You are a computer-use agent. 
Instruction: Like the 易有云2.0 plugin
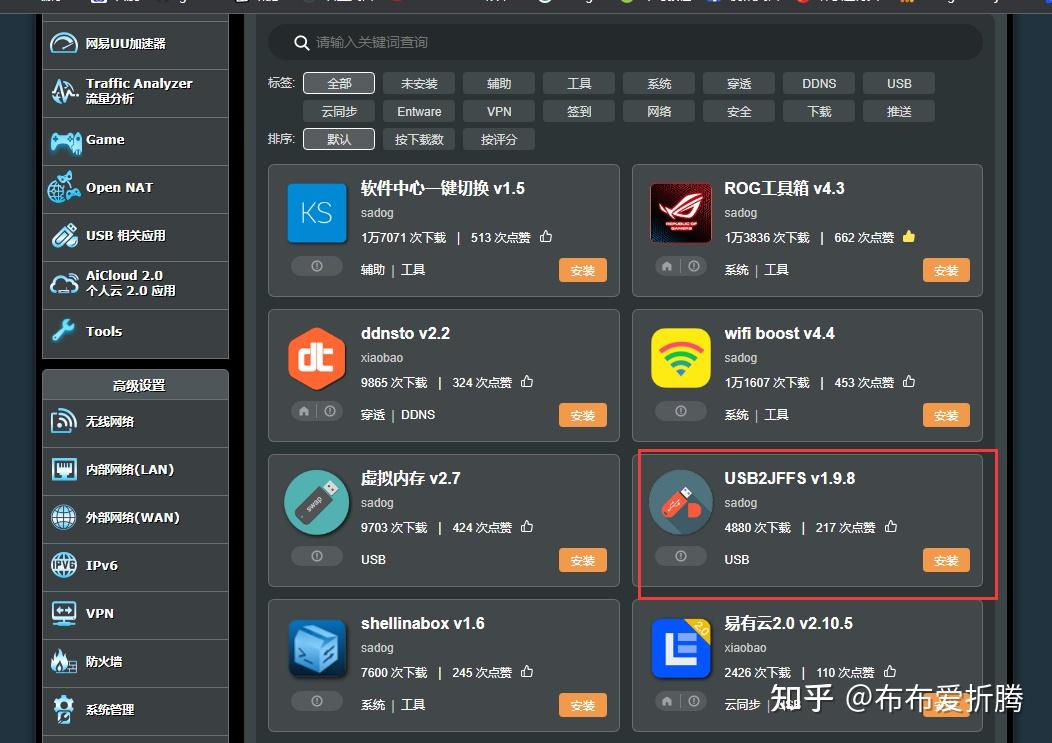tap(890, 671)
